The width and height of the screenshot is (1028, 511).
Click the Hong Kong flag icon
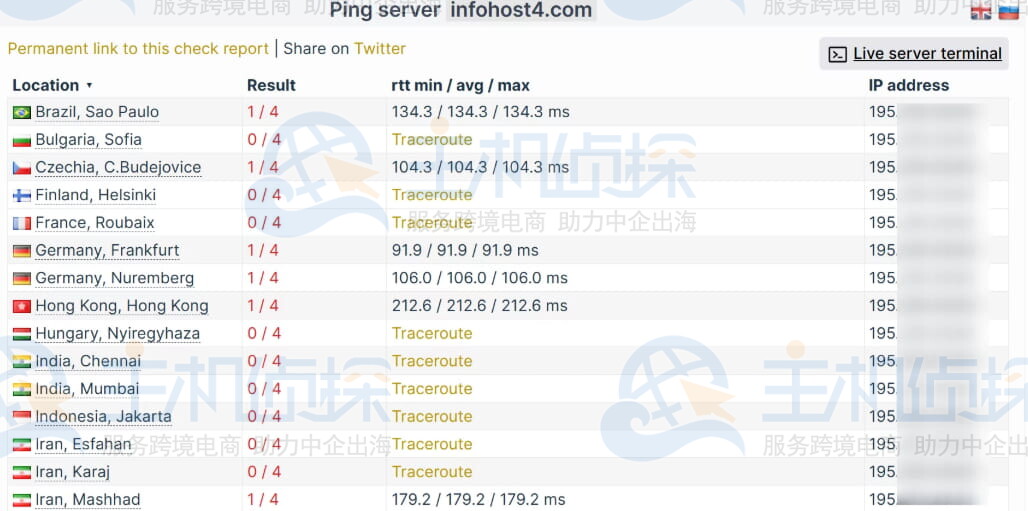click(x=21, y=306)
